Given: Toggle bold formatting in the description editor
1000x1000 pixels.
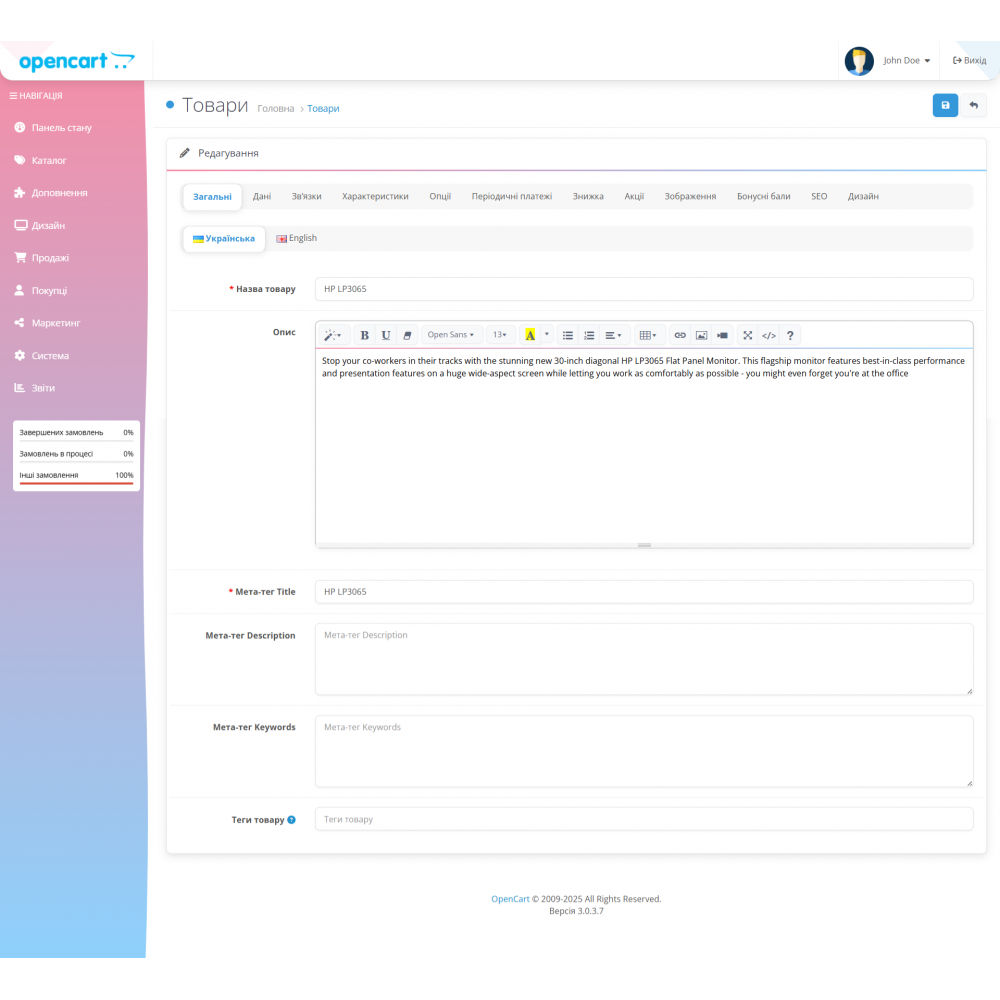Looking at the screenshot, I should coord(364,335).
